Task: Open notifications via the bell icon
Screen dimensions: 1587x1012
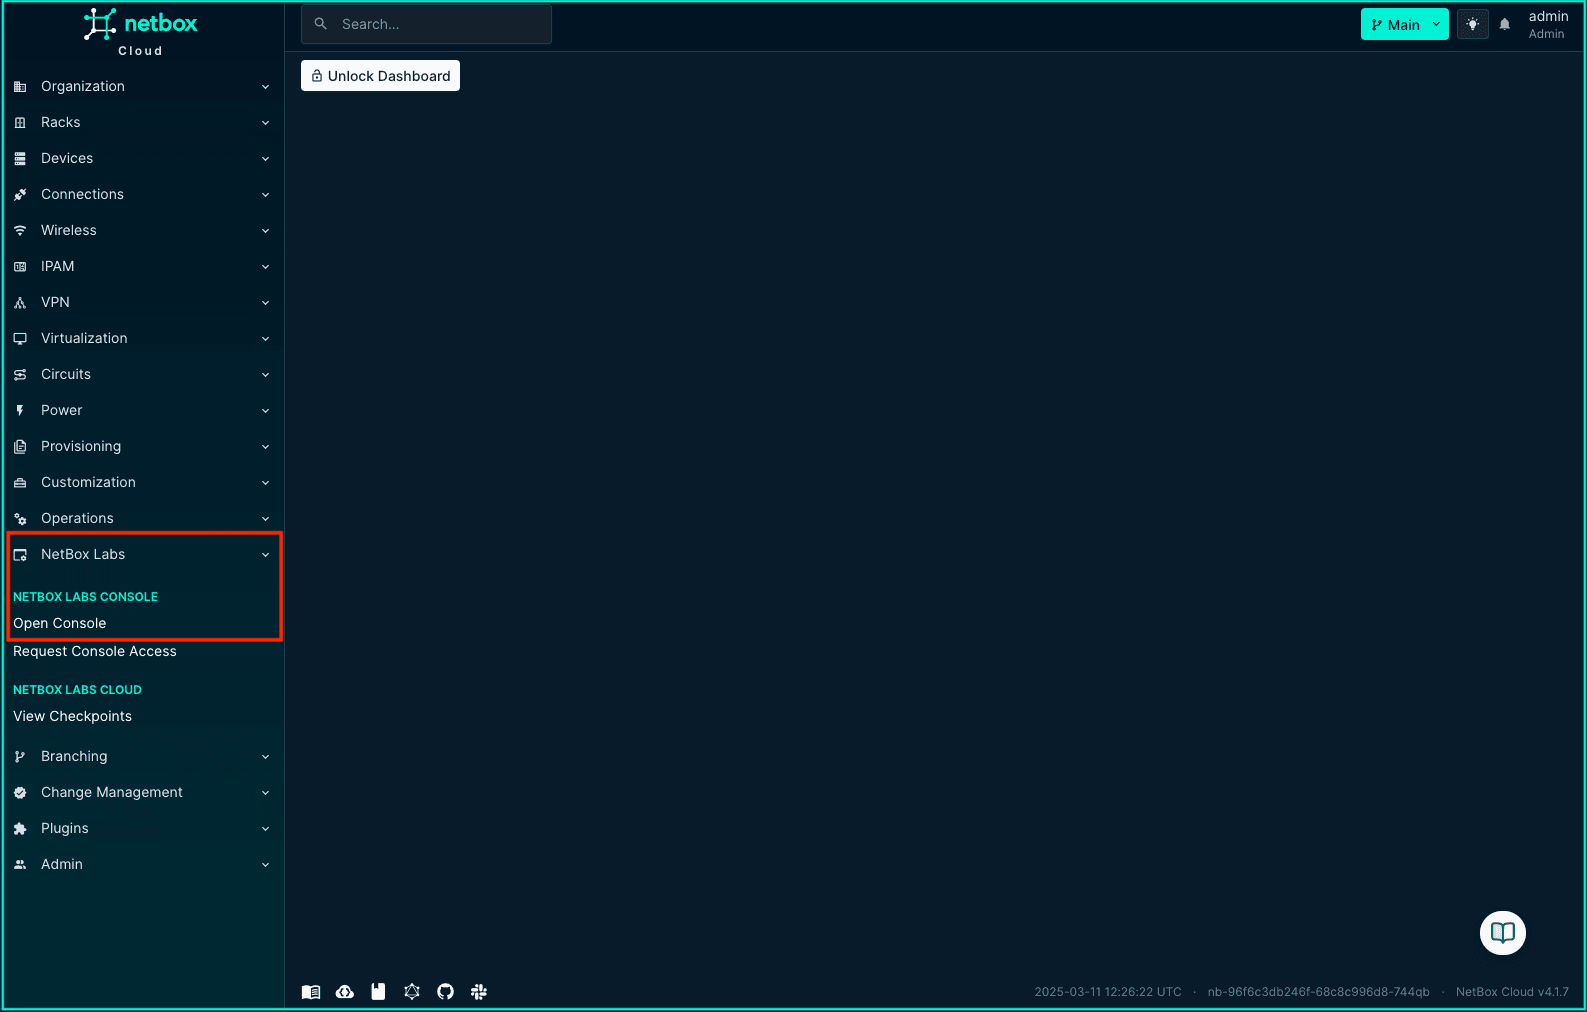Action: [x=1505, y=24]
